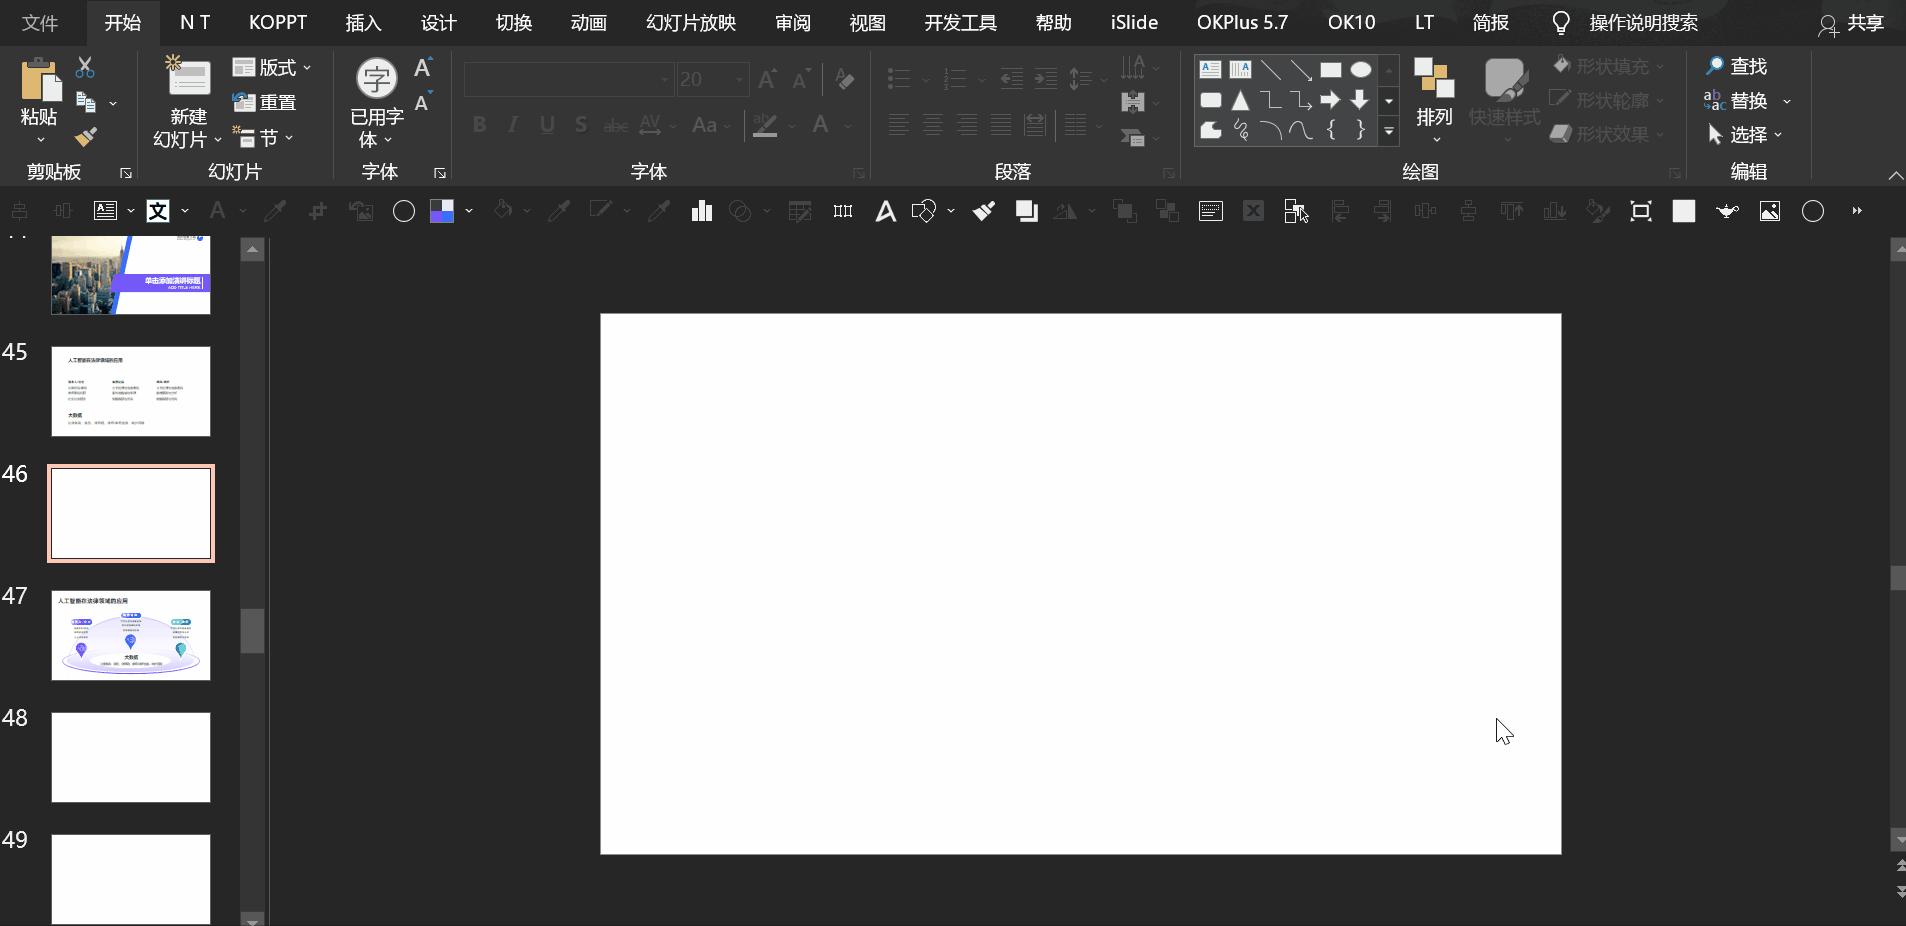Image resolution: width=1906 pixels, height=926 pixels.
Task: Click the Find (查找) button
Action: [x=1737, y=66]
